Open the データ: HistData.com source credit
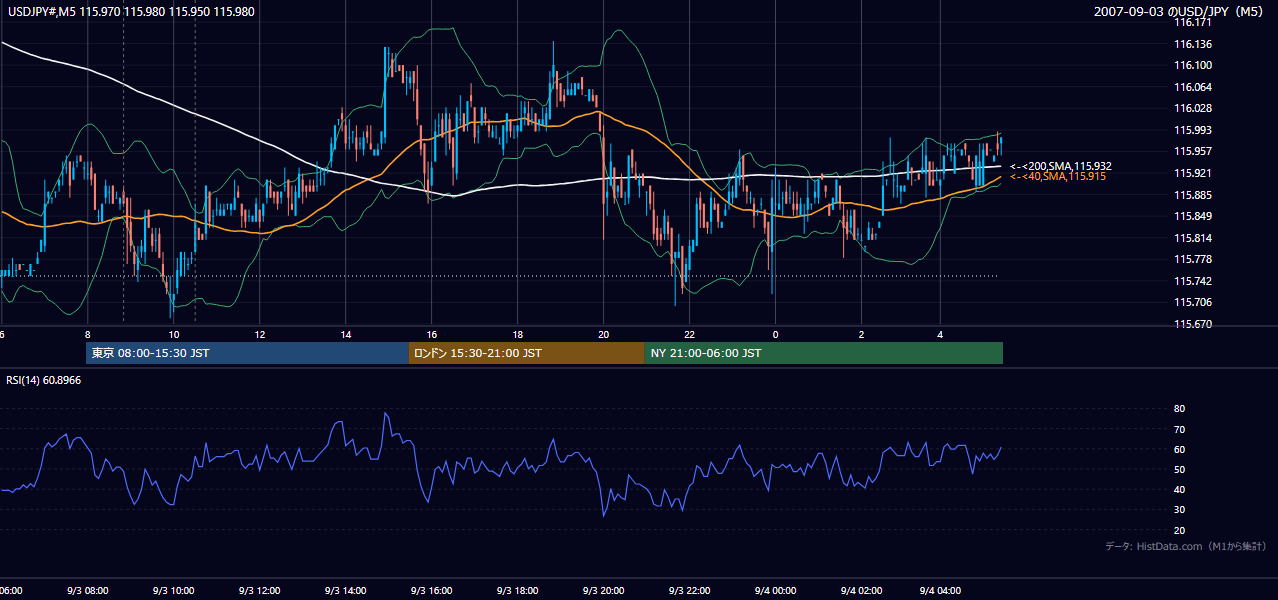The height and width of the screenshot is (600, 1278). point(1185,546)
